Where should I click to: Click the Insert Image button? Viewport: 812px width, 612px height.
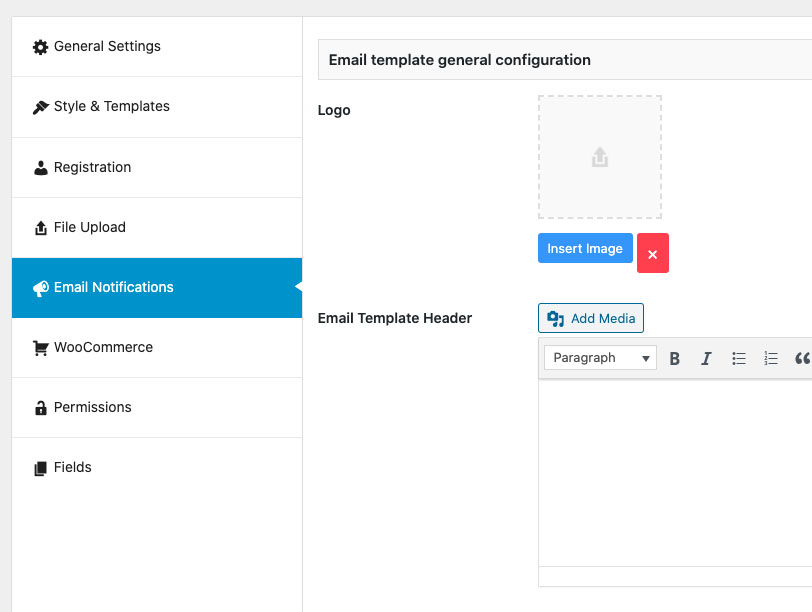(x=585, y=248)
